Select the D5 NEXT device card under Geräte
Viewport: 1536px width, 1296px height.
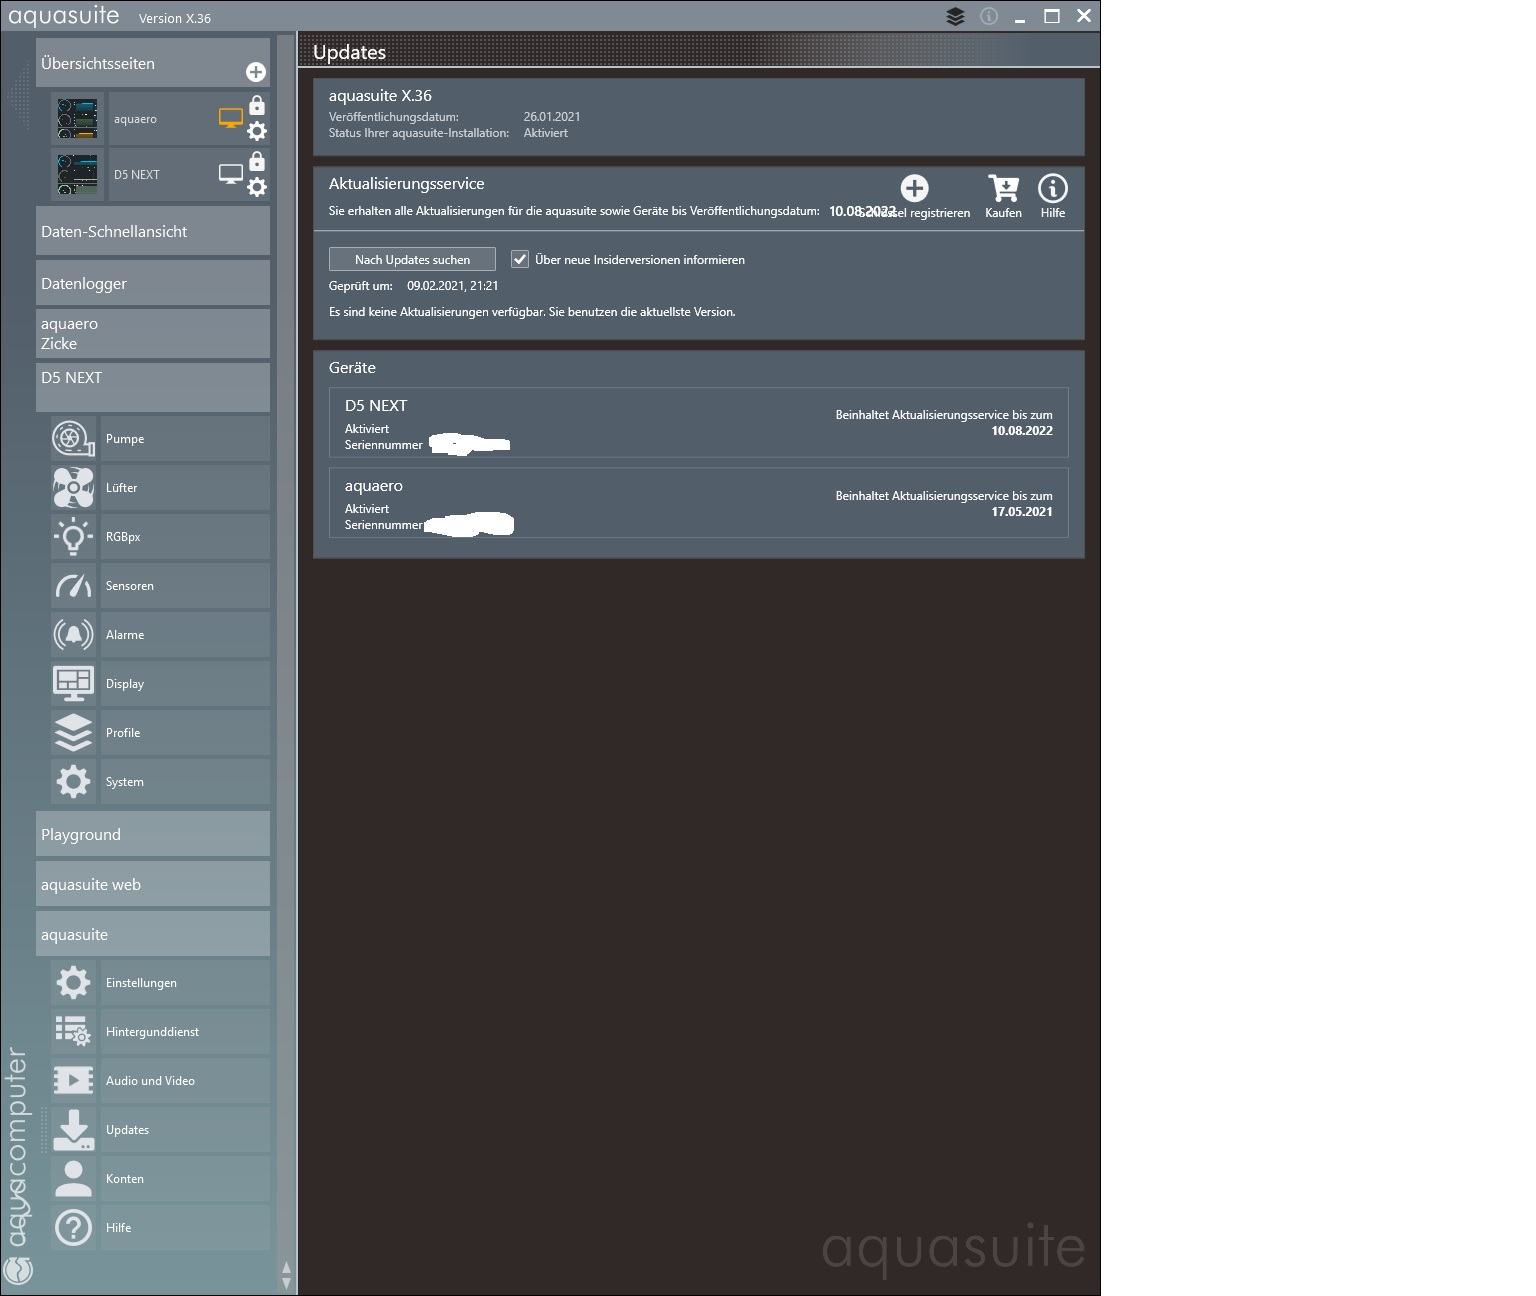point(699,422)
